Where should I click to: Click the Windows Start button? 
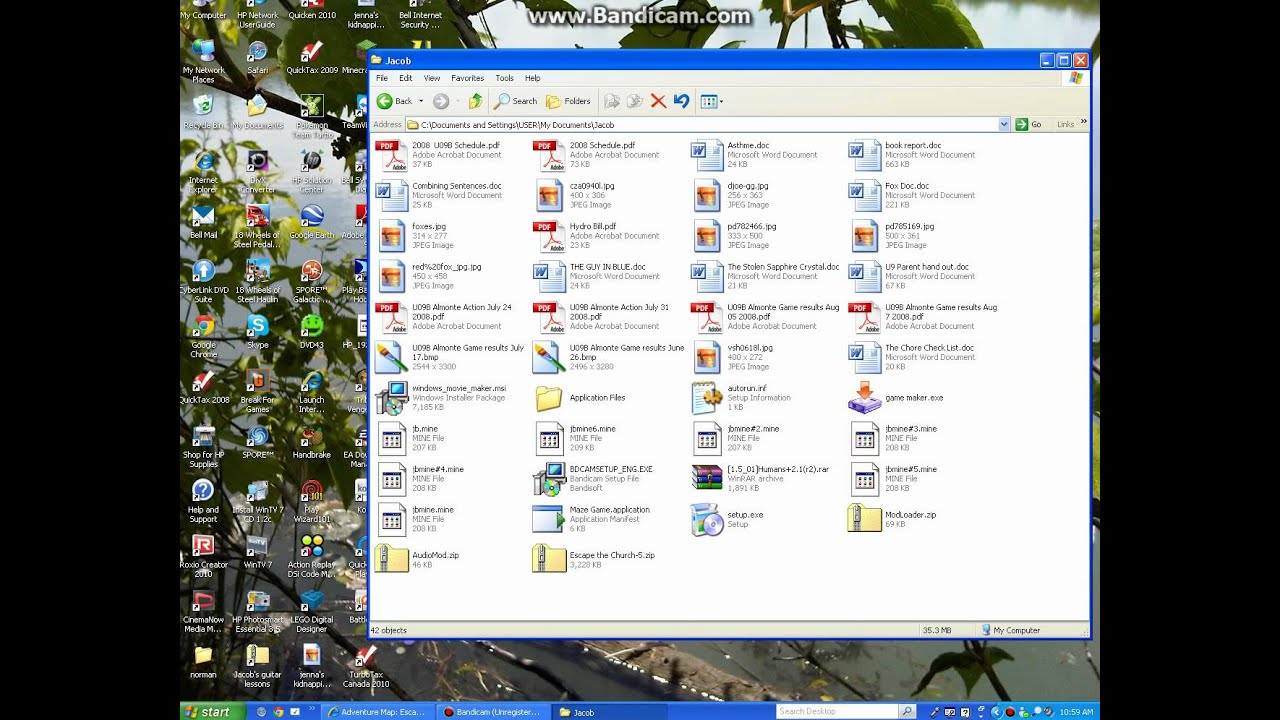tap(211, 712)
